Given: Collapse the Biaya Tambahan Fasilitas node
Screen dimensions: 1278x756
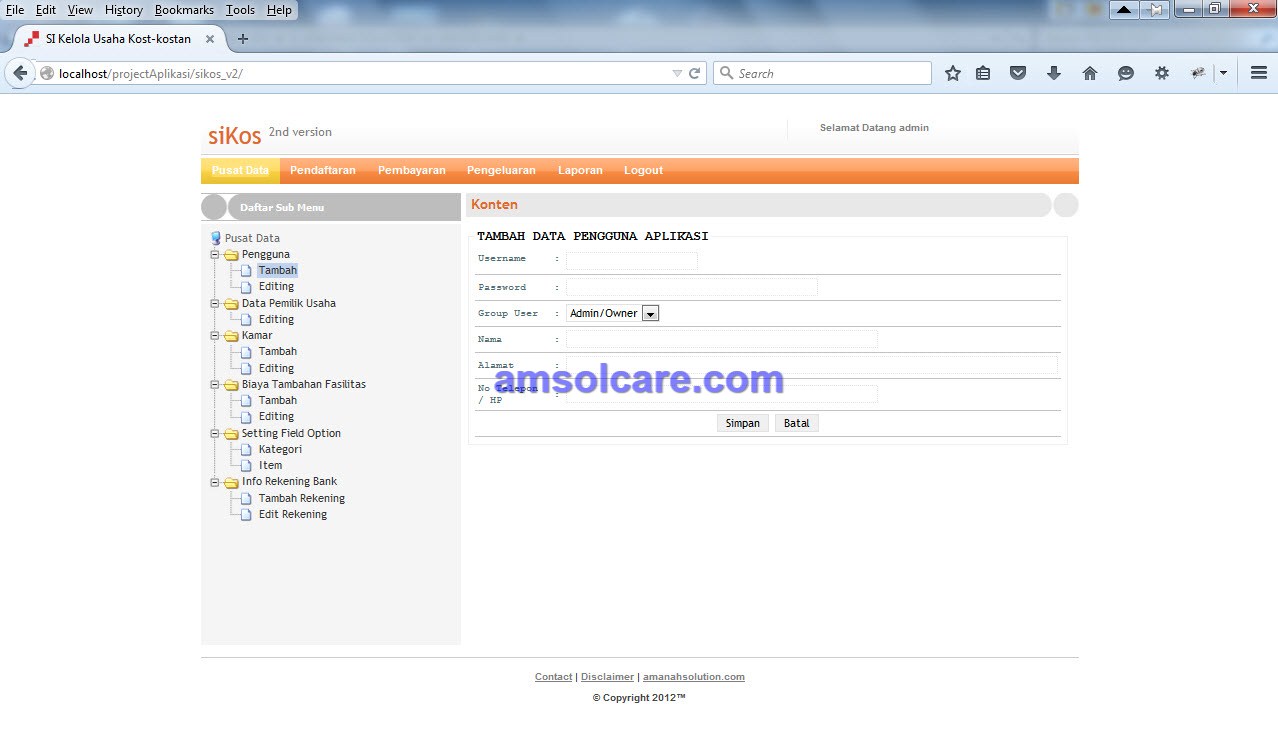Looking at the screenshot, I should point(214,384).
